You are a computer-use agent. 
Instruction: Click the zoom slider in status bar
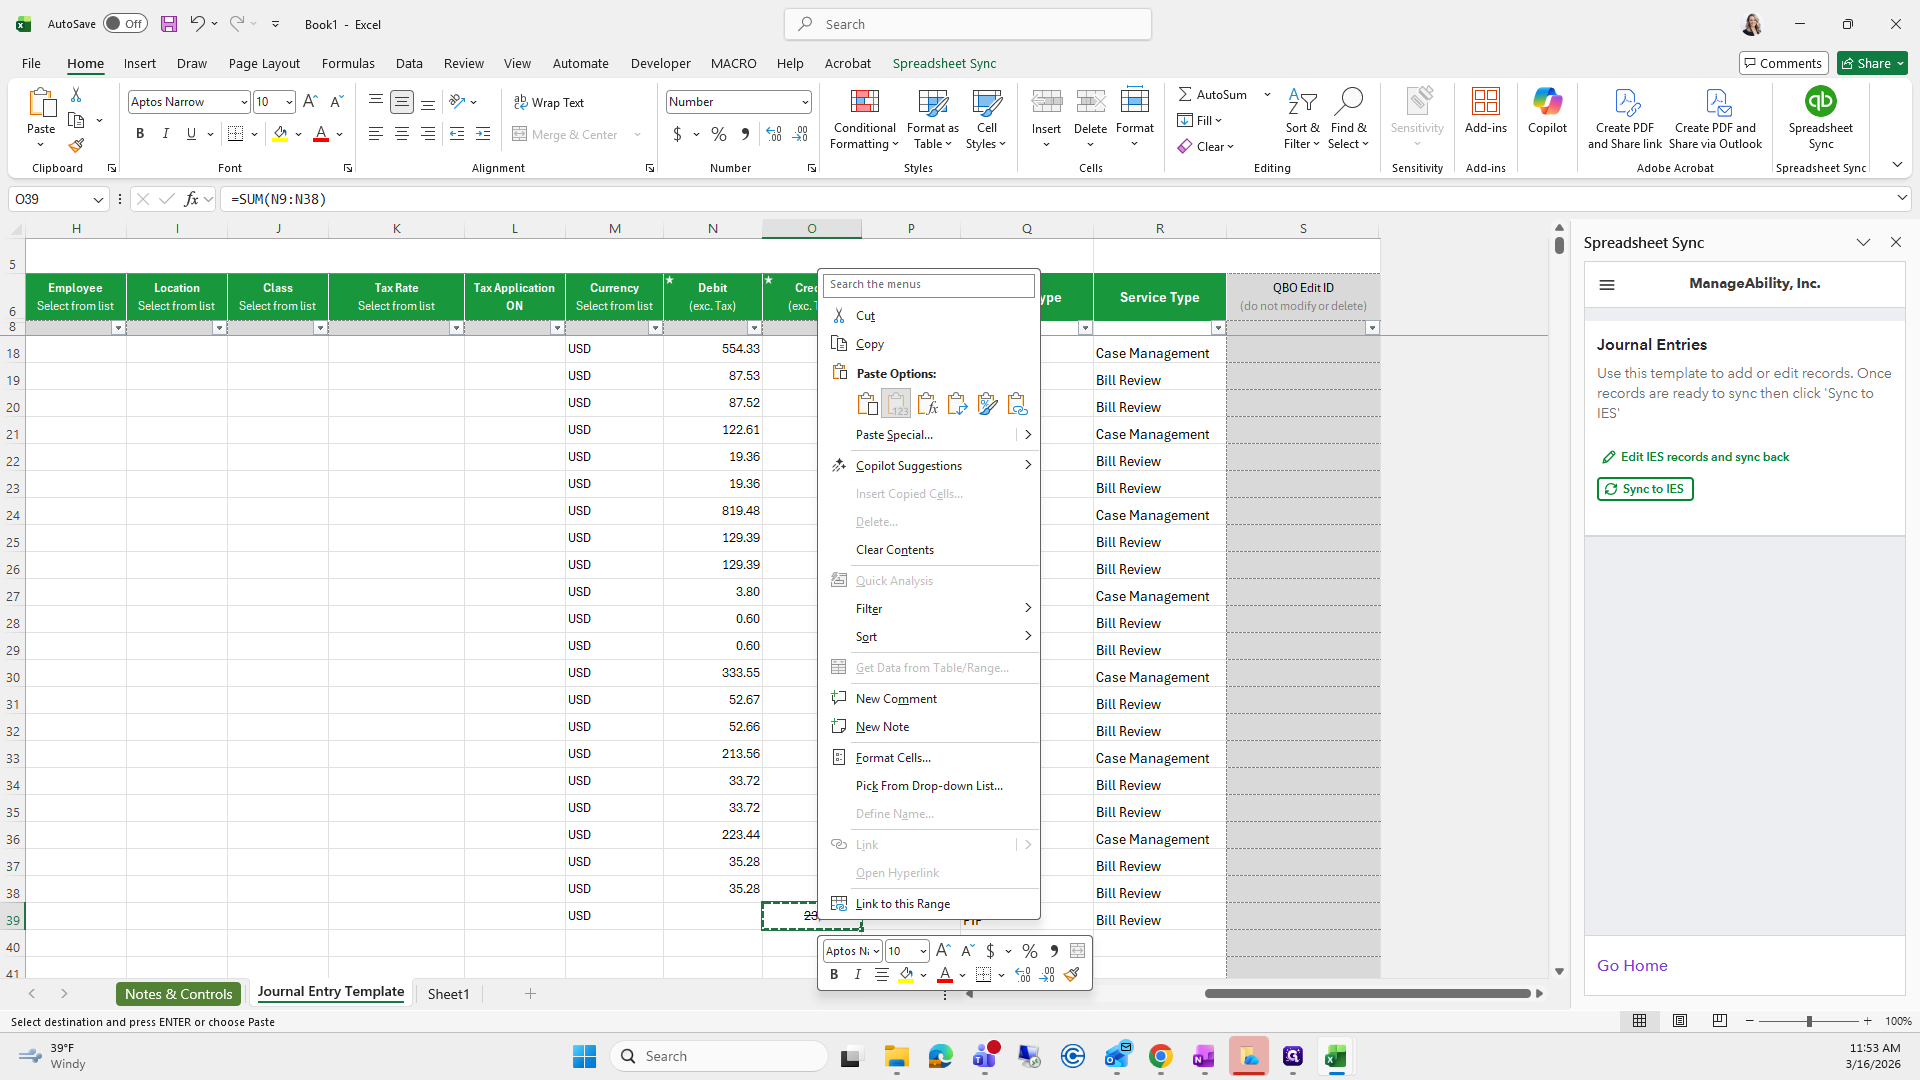(1808, 1021)
